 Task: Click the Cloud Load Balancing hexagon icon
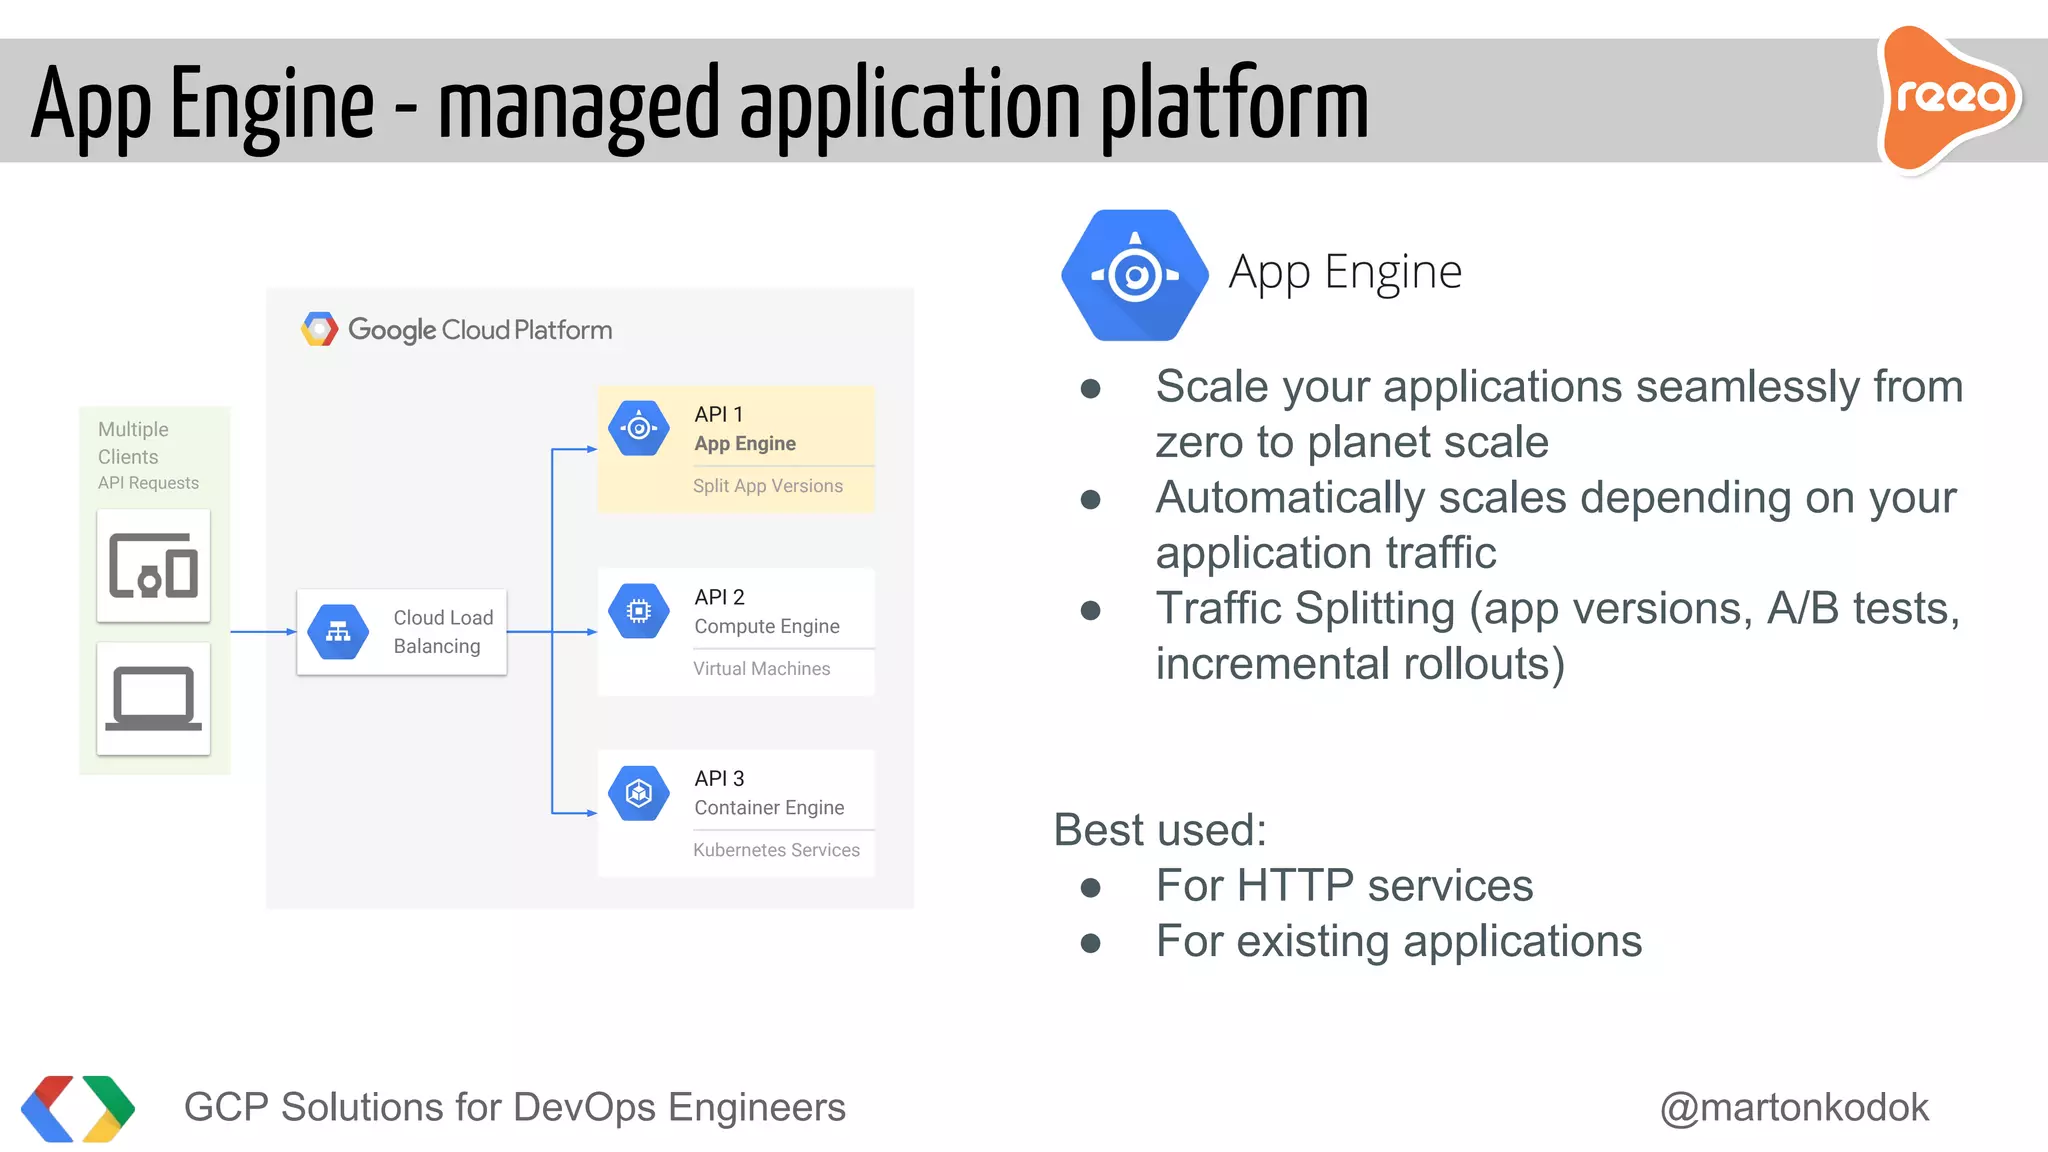tap(338, 632)
